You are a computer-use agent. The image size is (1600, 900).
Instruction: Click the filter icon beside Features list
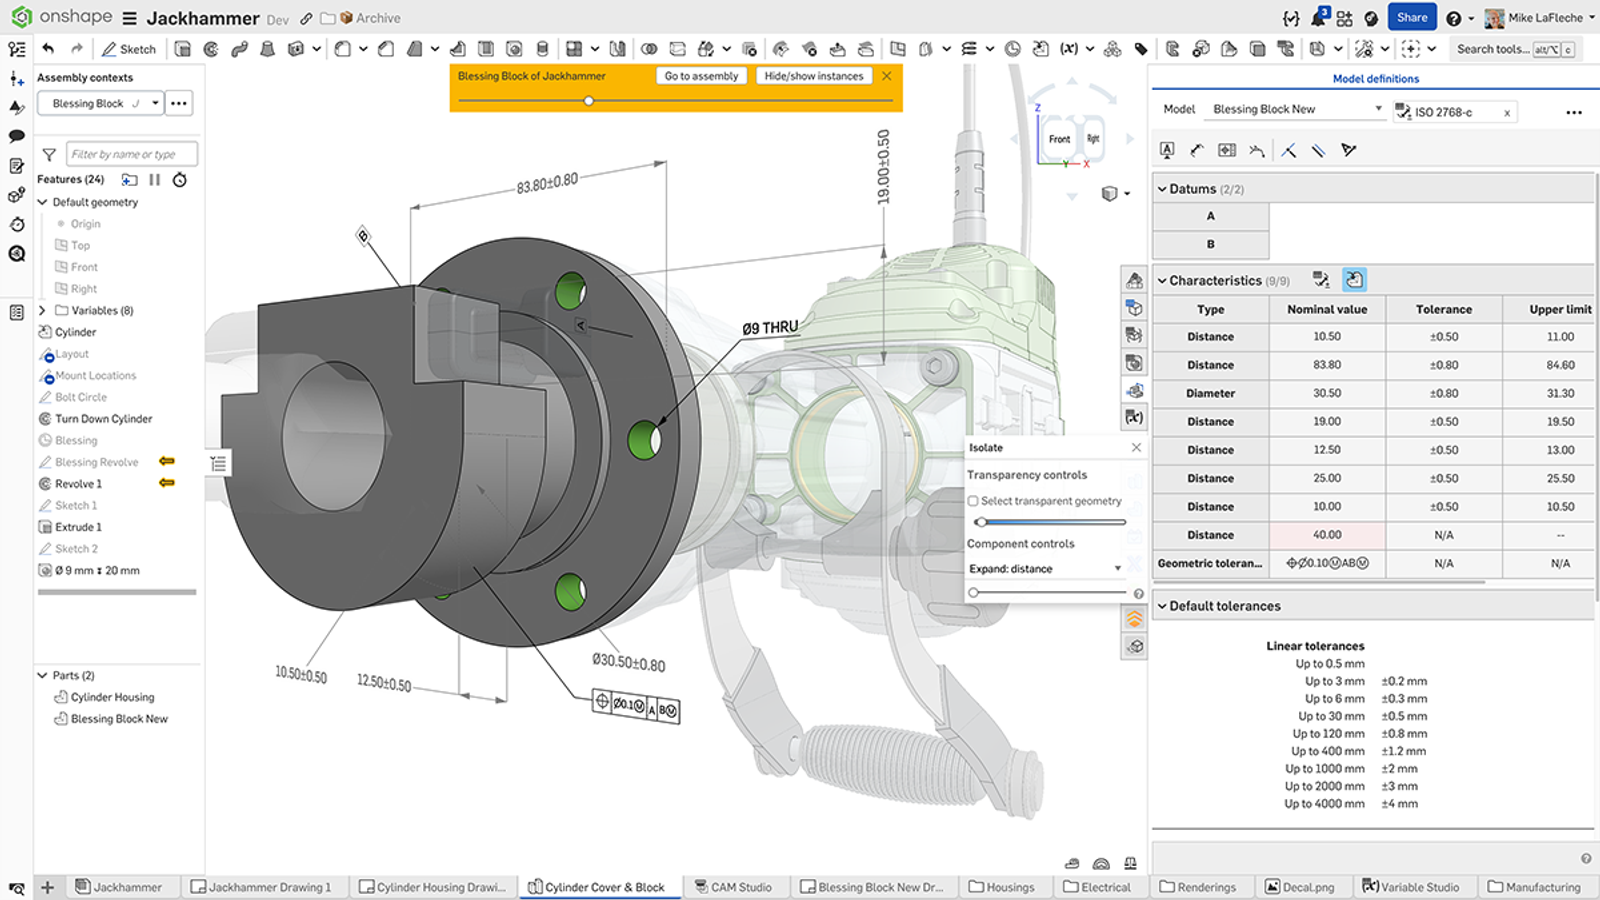click(48, 153)
